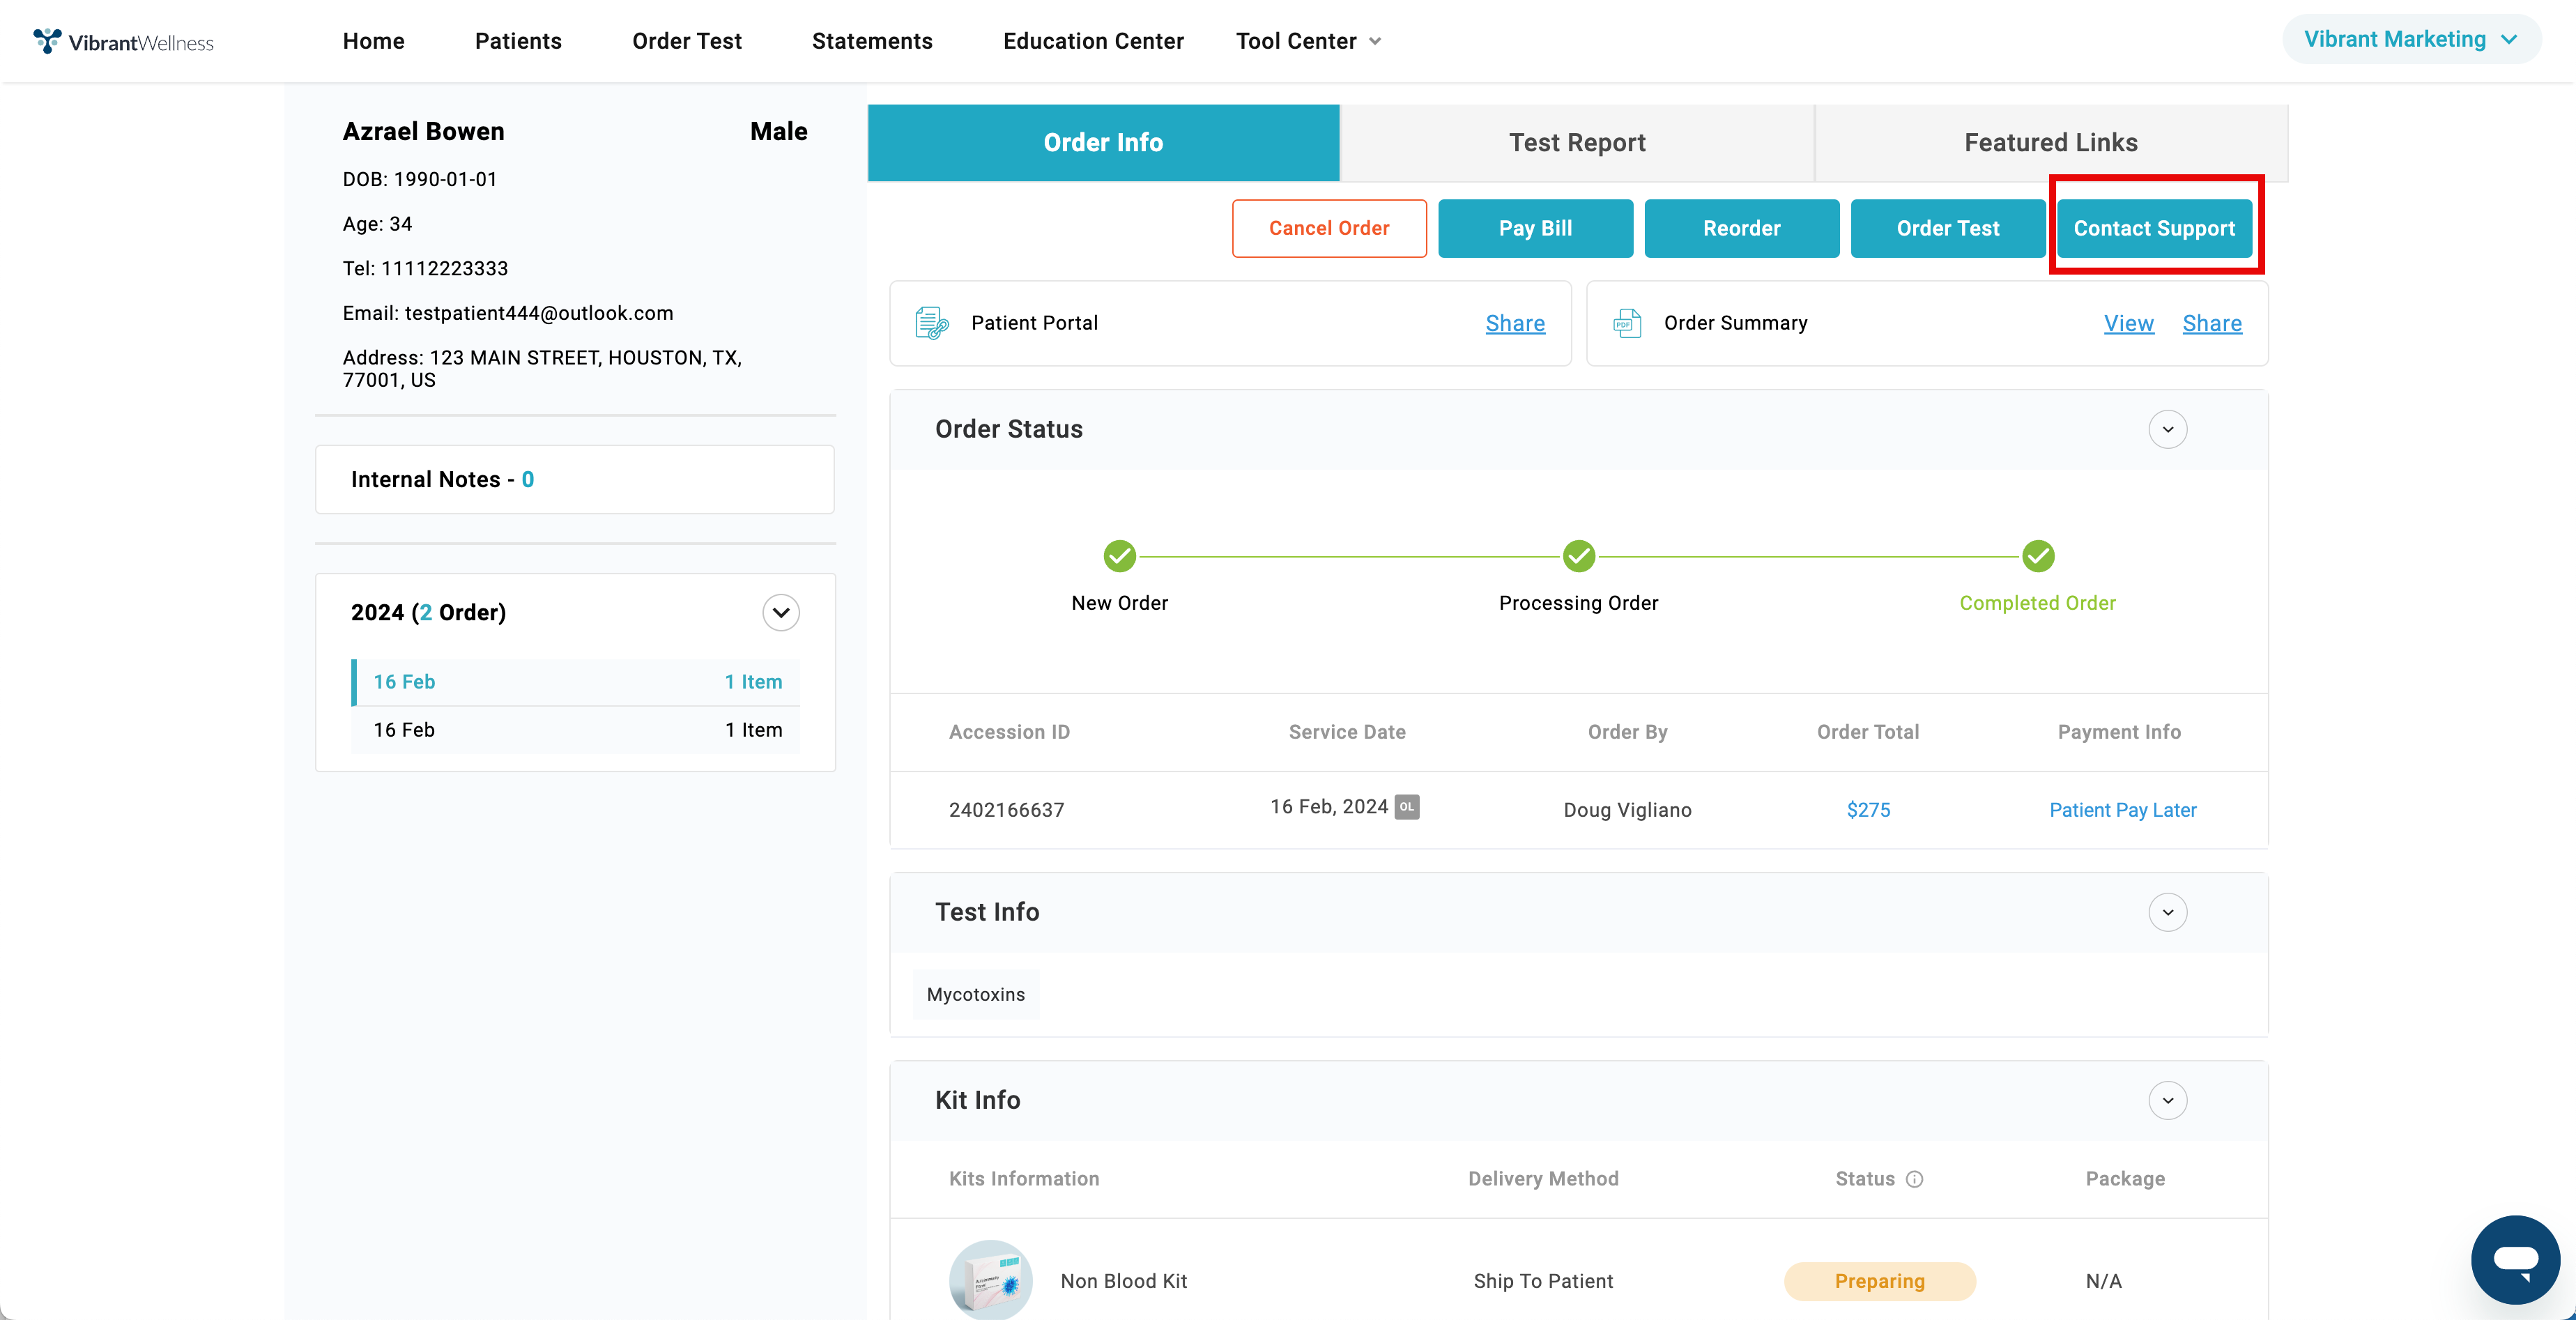Image resolution: width=2576 pixels, height=1320 pixels.
Task: Switch to the Test Report tab
Action: (x=1577, y=142)
